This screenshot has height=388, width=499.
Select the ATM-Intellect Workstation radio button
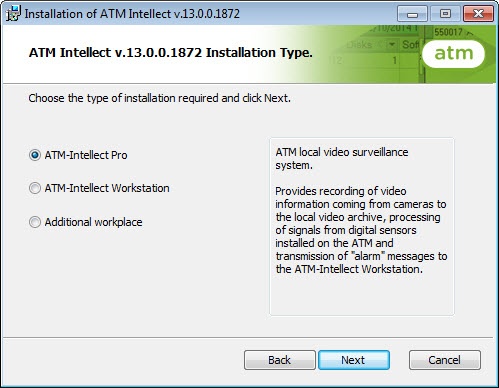click(x=35, y=188)
